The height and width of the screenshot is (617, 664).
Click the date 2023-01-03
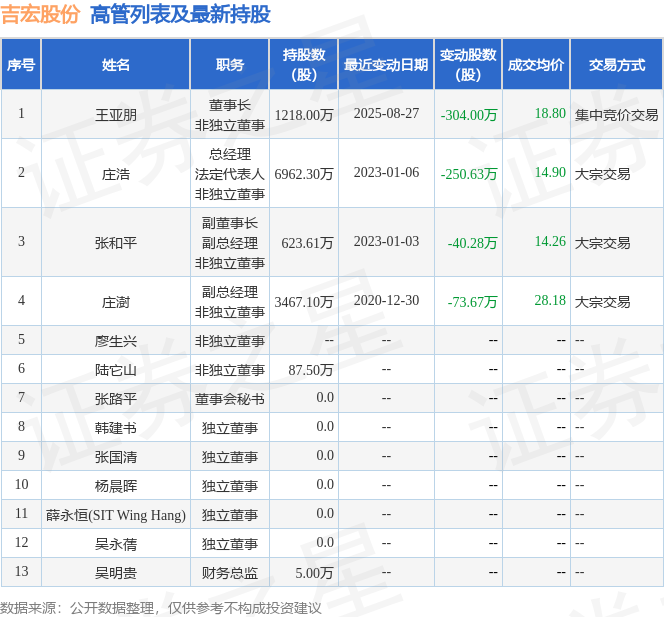click(x=386, y=241)
